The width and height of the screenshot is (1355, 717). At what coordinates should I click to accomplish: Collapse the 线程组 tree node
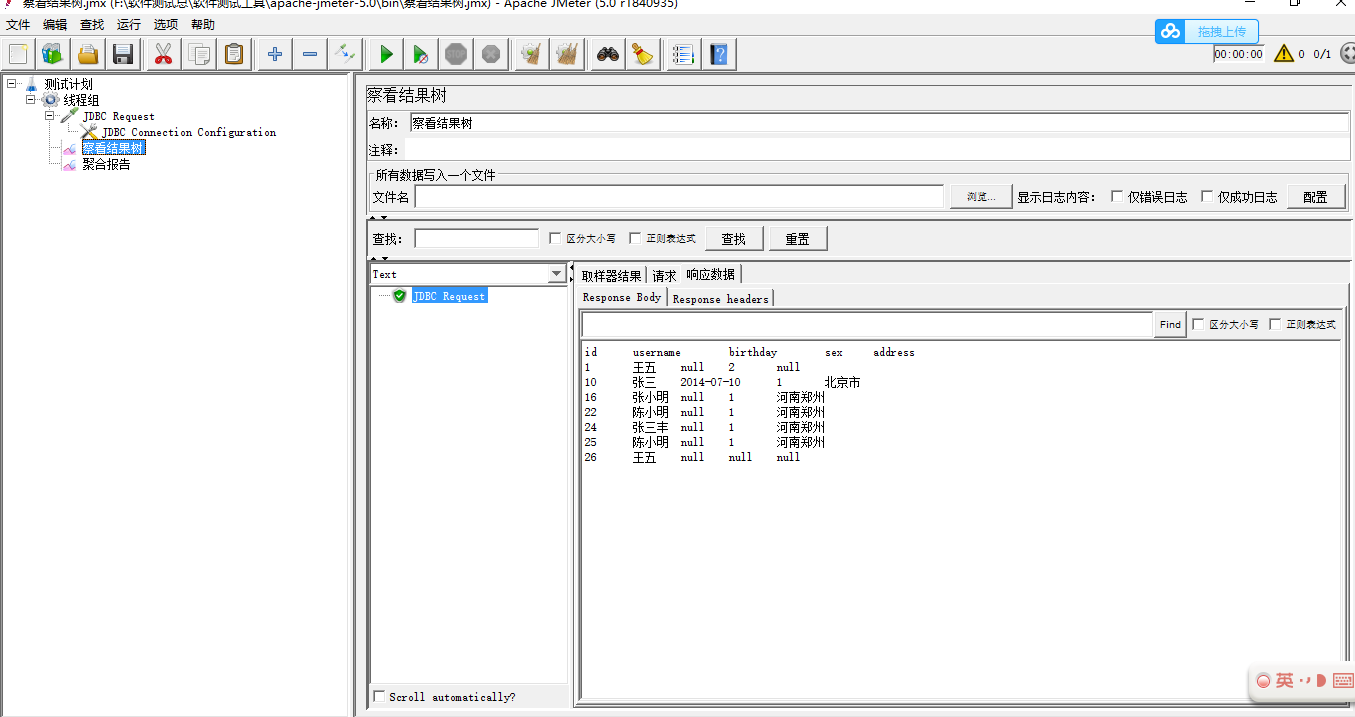[x=31, y=99]
